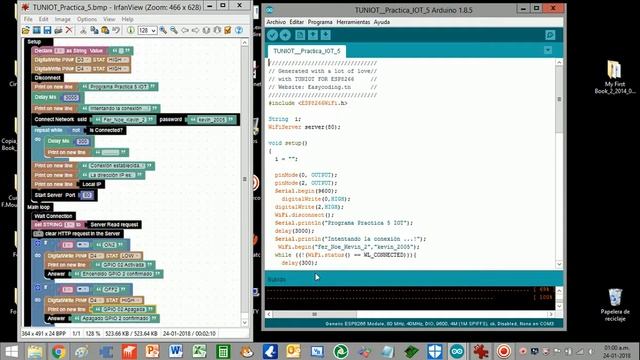
Task: Click Serial.begin(9600) code line
Action: pos(306,191)
